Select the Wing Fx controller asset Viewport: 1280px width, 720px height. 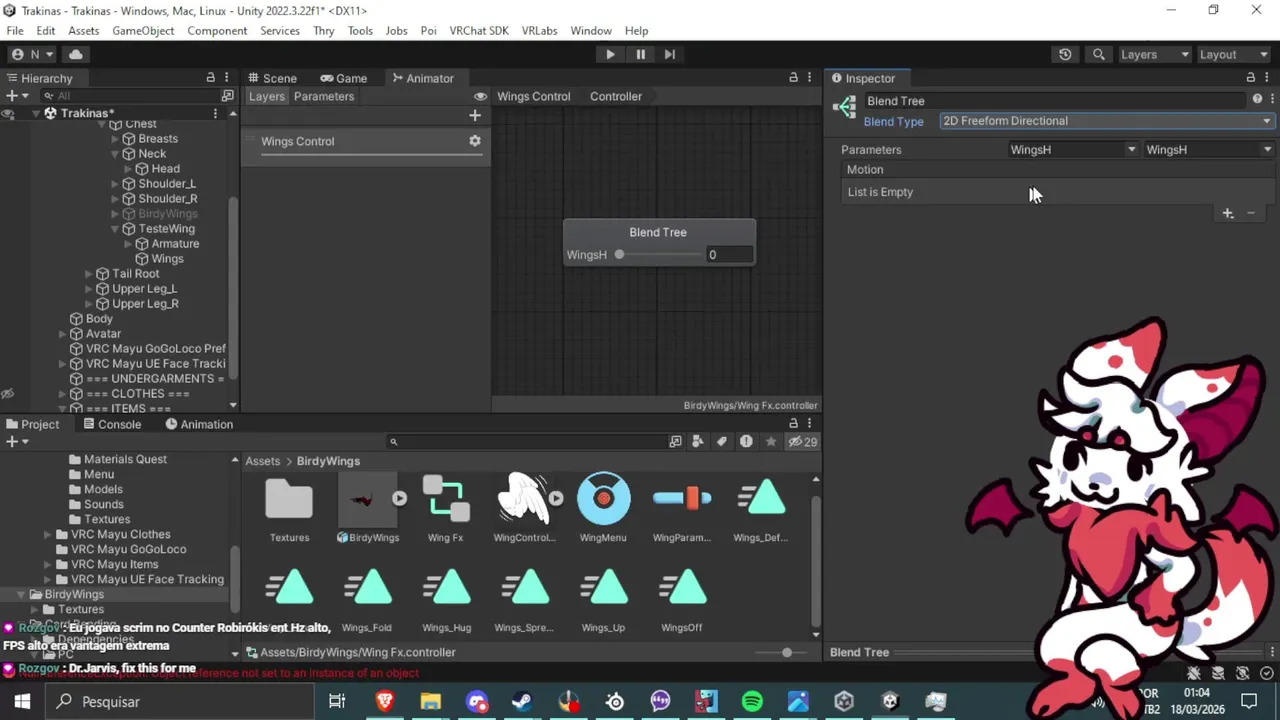pyautogui.click(x=445, y=500)
